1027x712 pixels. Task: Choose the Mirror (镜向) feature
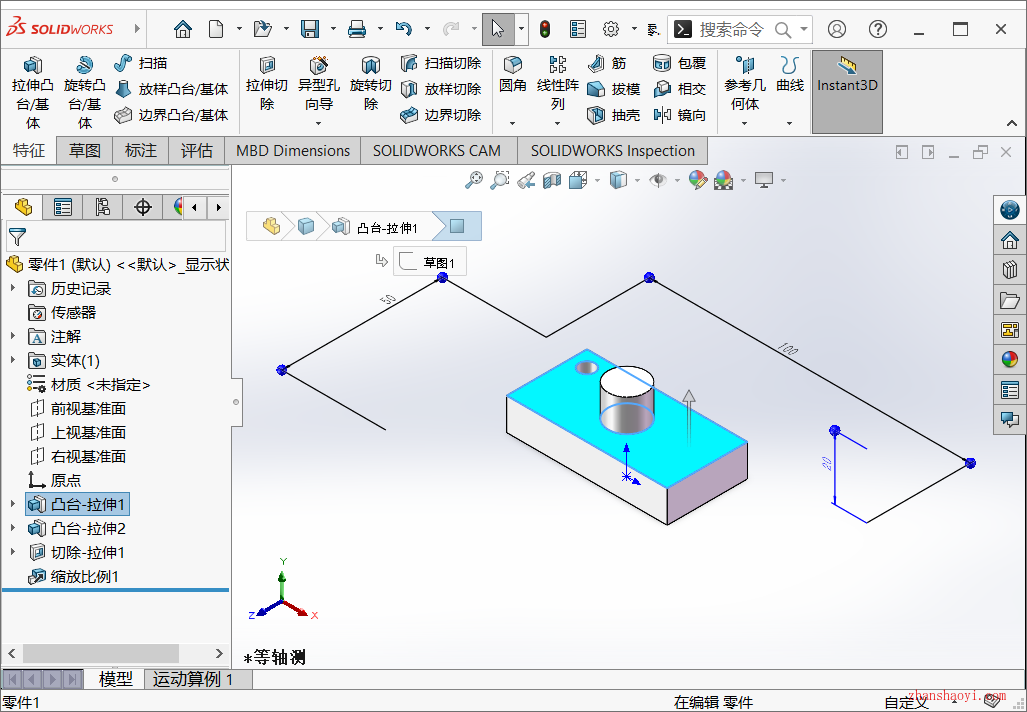[x=680, y=115]
